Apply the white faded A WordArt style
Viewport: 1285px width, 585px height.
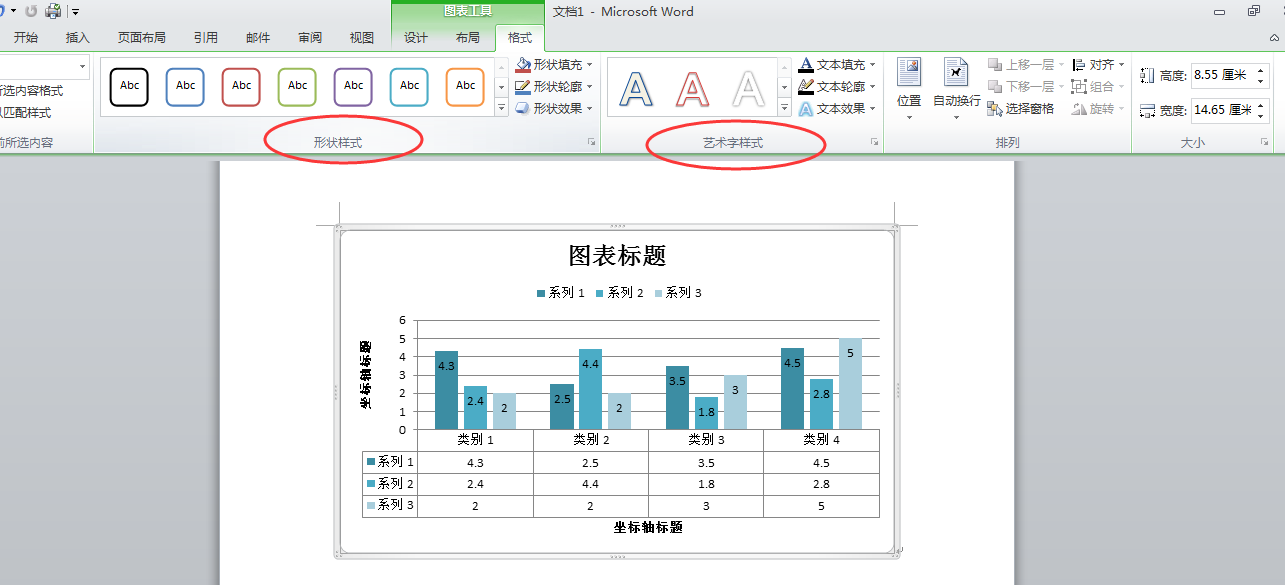748,88
